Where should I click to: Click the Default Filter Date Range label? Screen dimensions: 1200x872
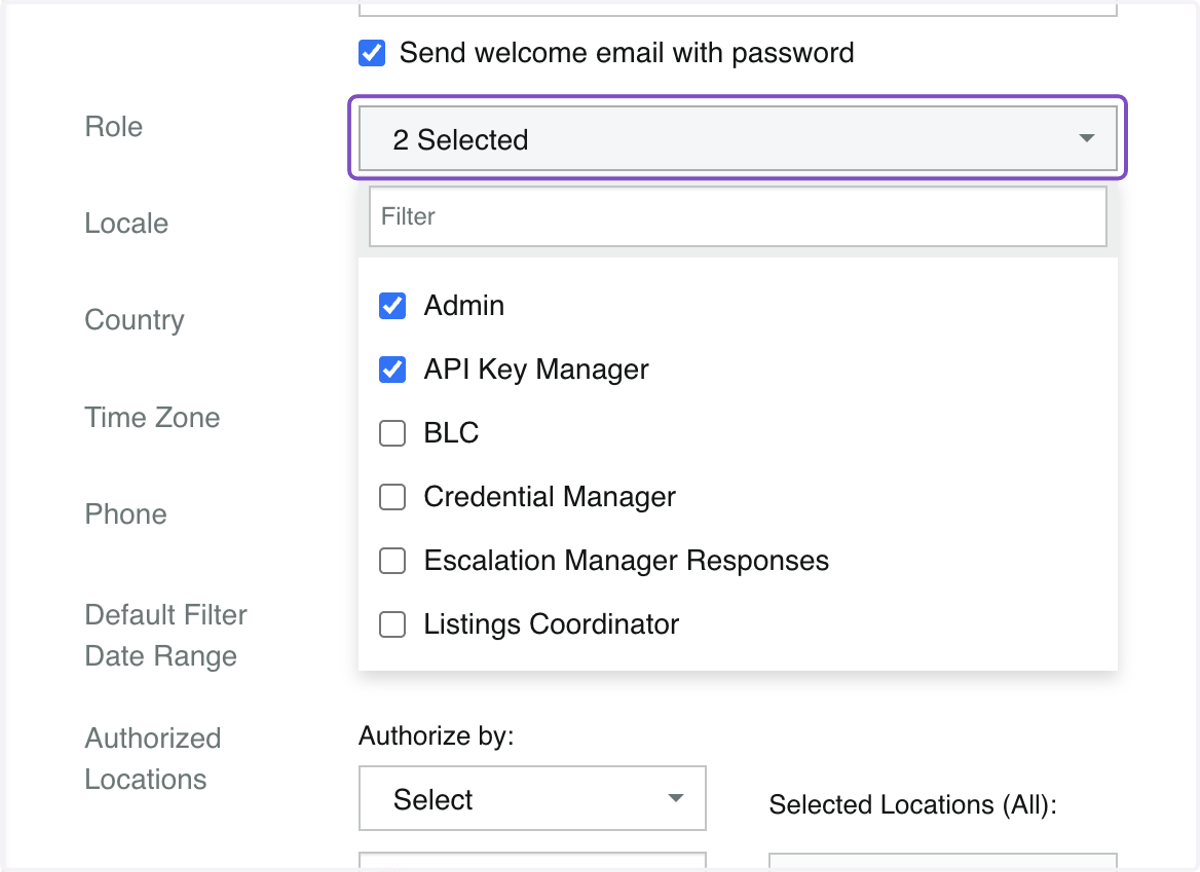click(166, 635)
